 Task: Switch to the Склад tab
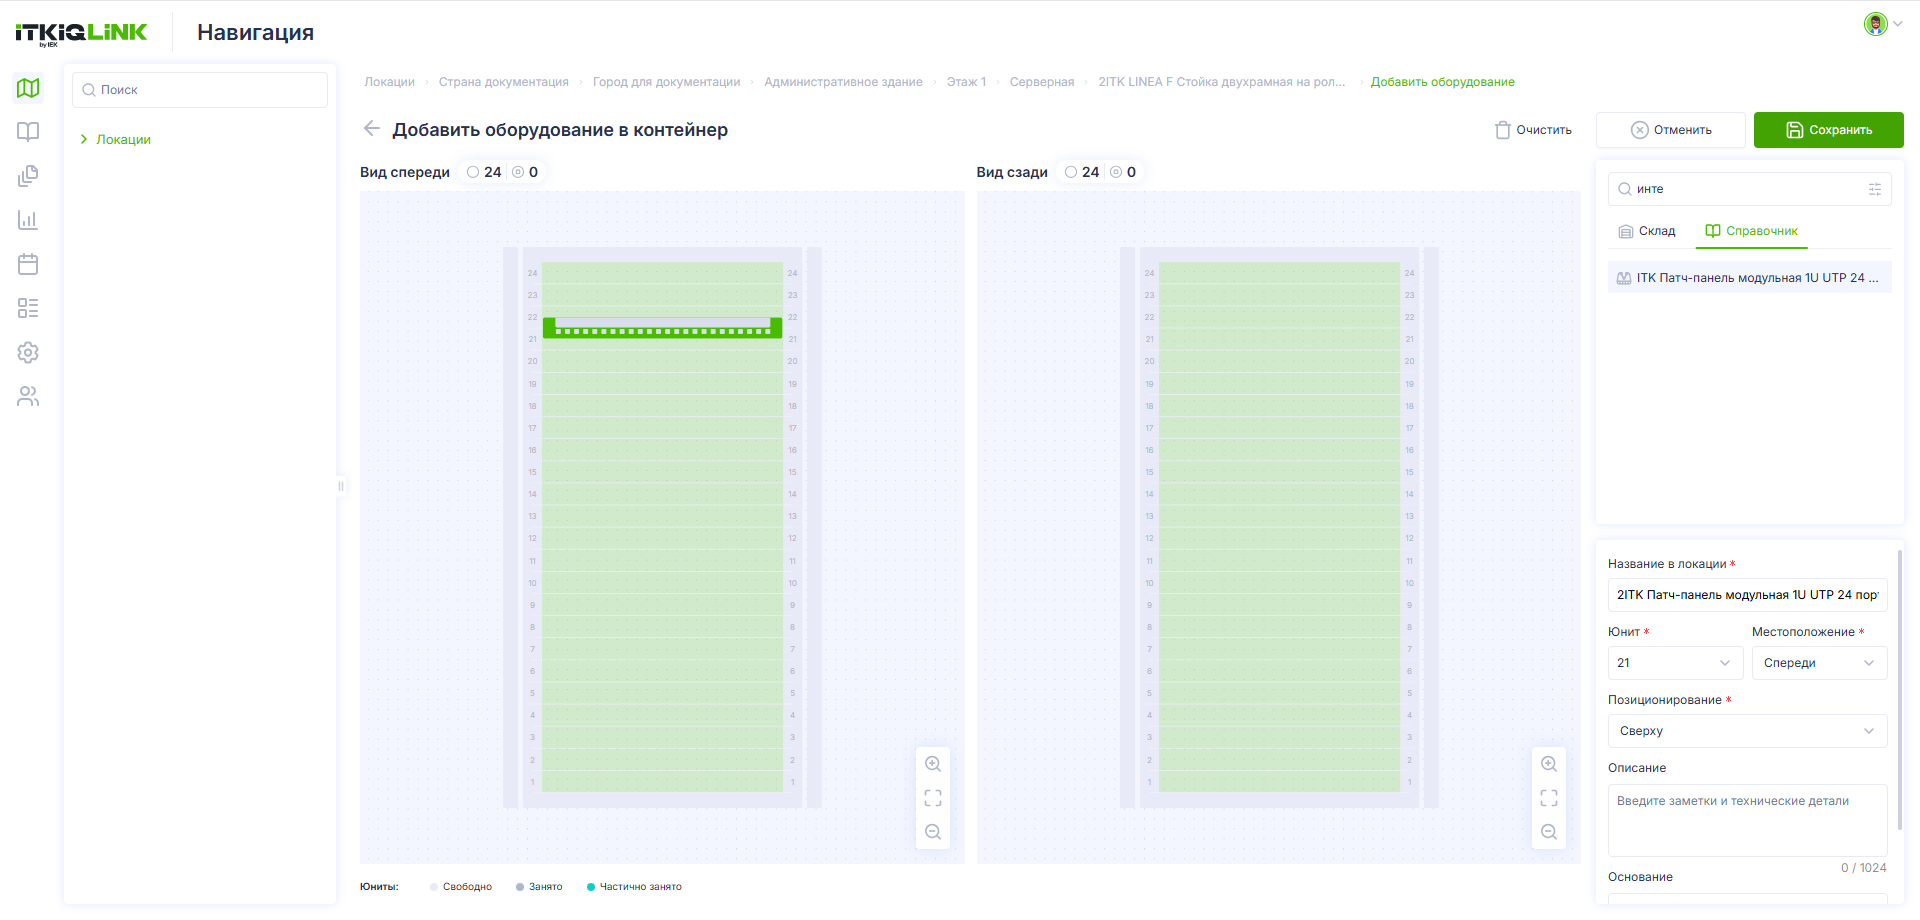pos(1647,231)
